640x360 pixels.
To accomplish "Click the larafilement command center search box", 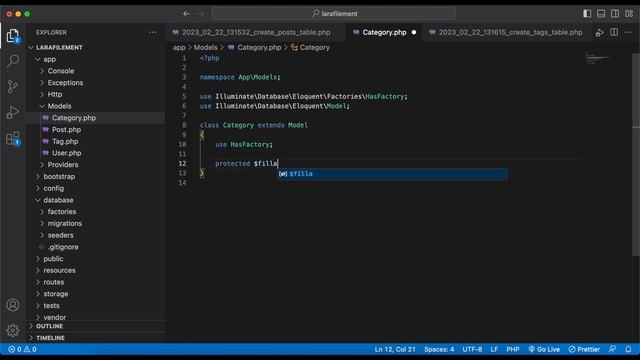I will tap(333, 13).
